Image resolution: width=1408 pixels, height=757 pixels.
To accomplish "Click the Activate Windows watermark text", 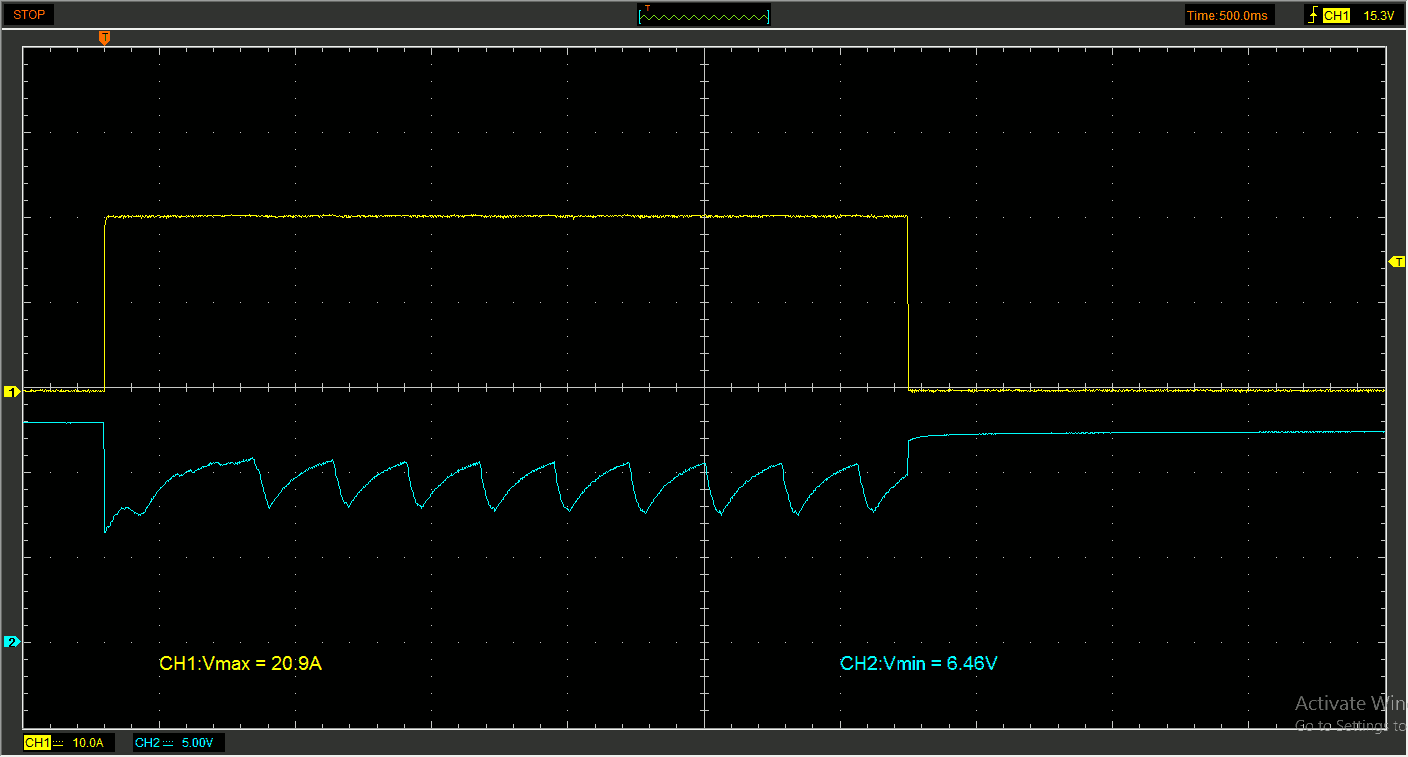I will point(1350,703).
